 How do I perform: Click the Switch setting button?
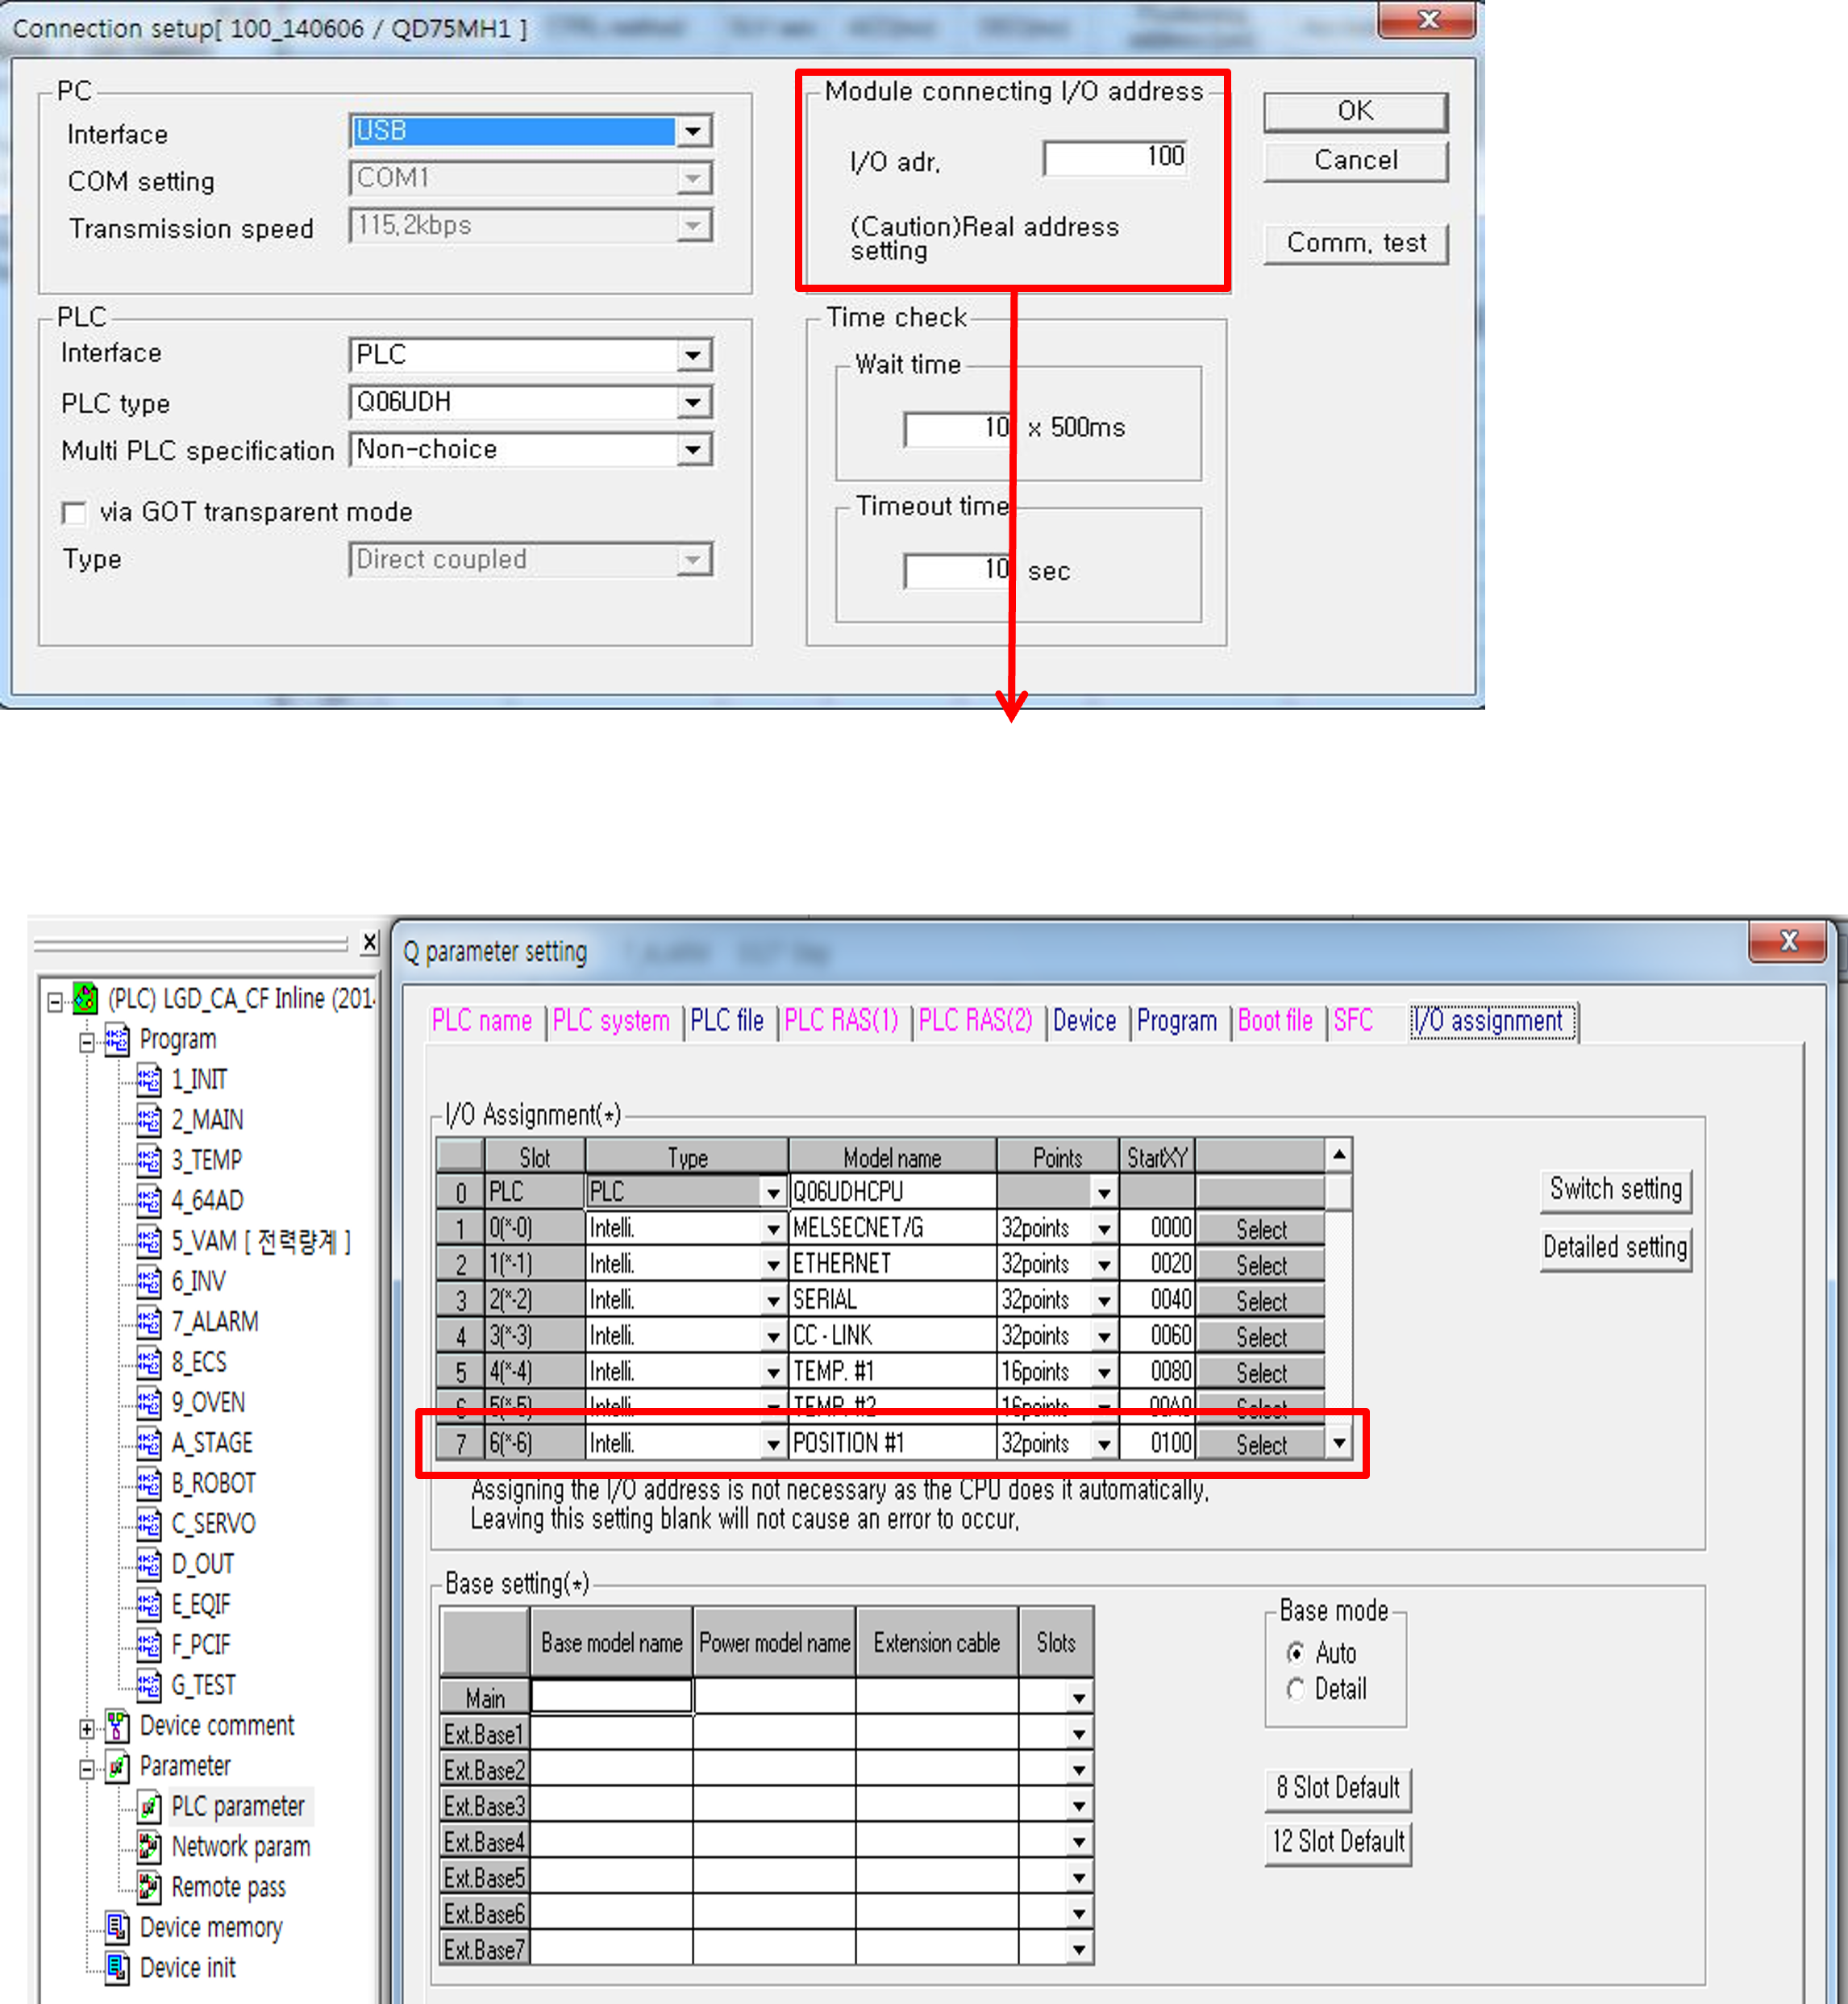pyautogui.click(x=1616, y=1190)
